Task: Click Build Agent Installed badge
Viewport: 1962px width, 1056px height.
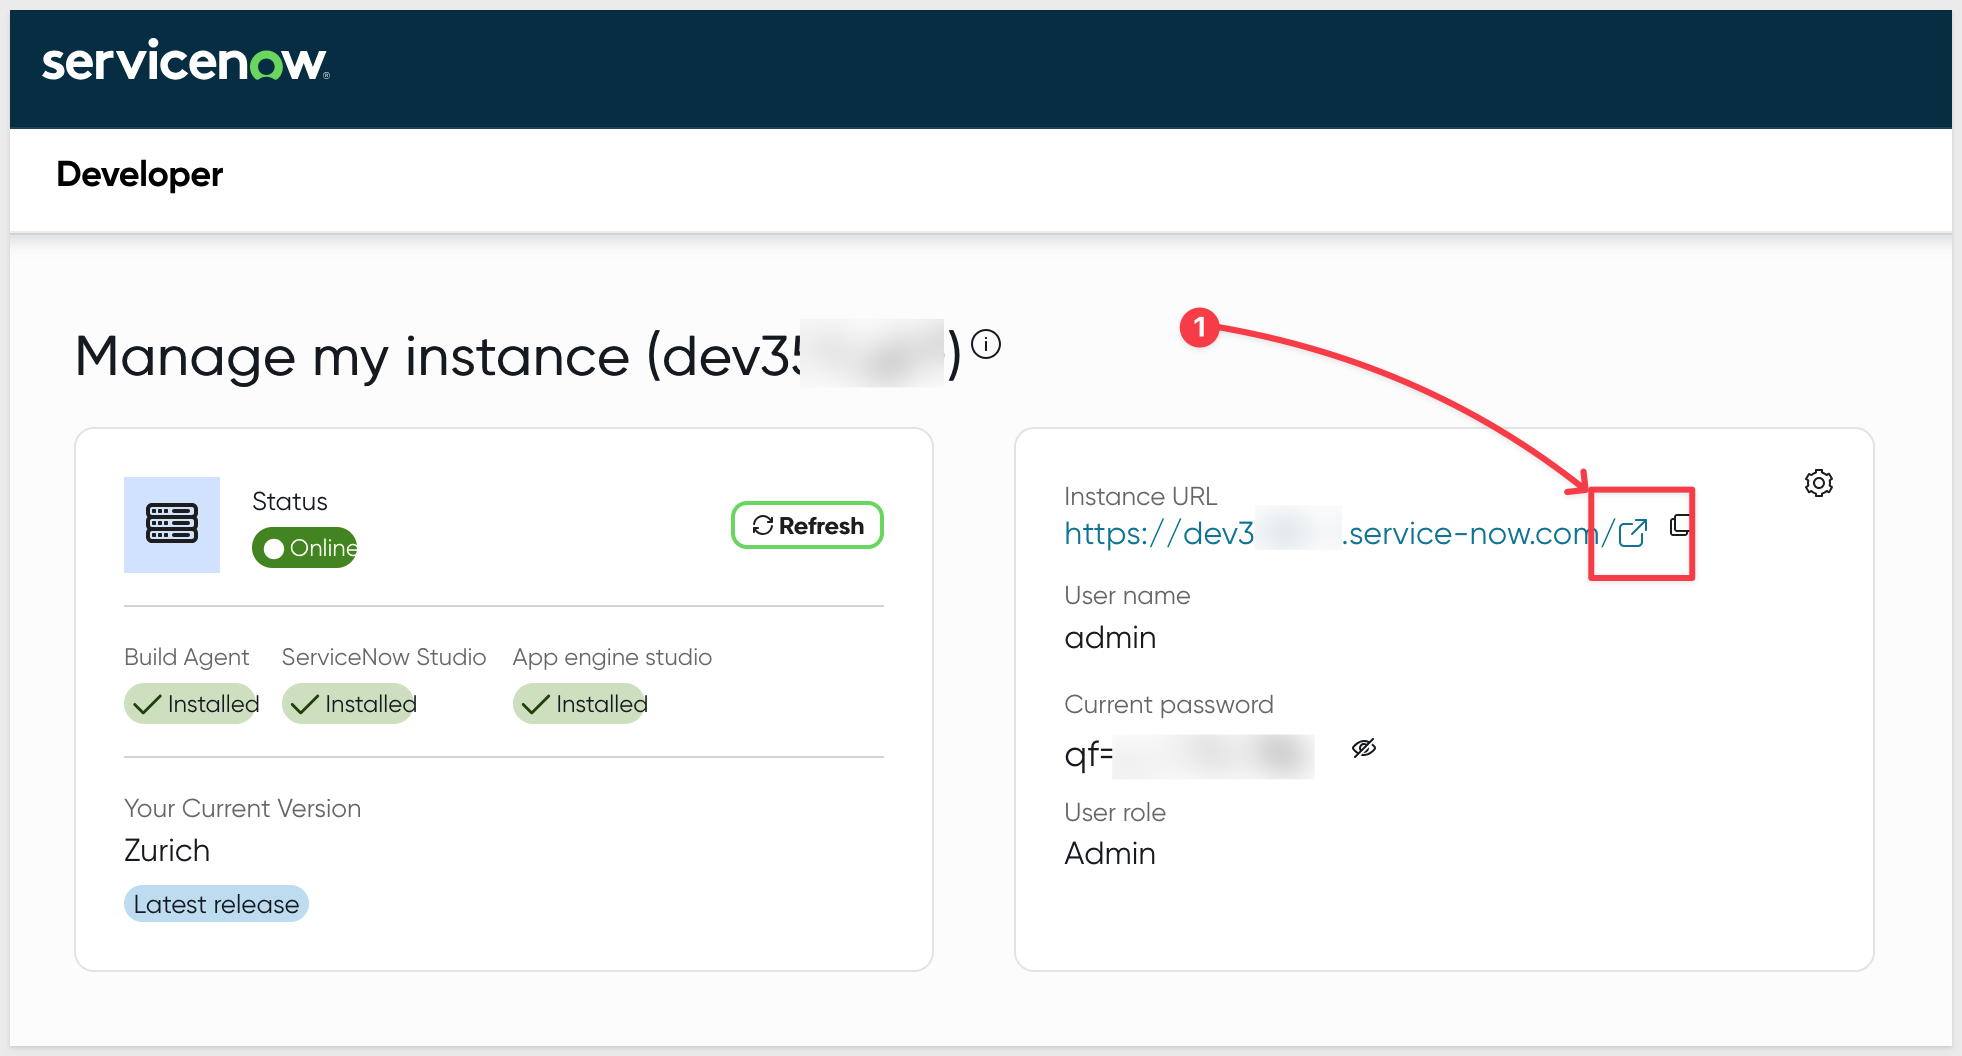Action: tap(191, 704)
